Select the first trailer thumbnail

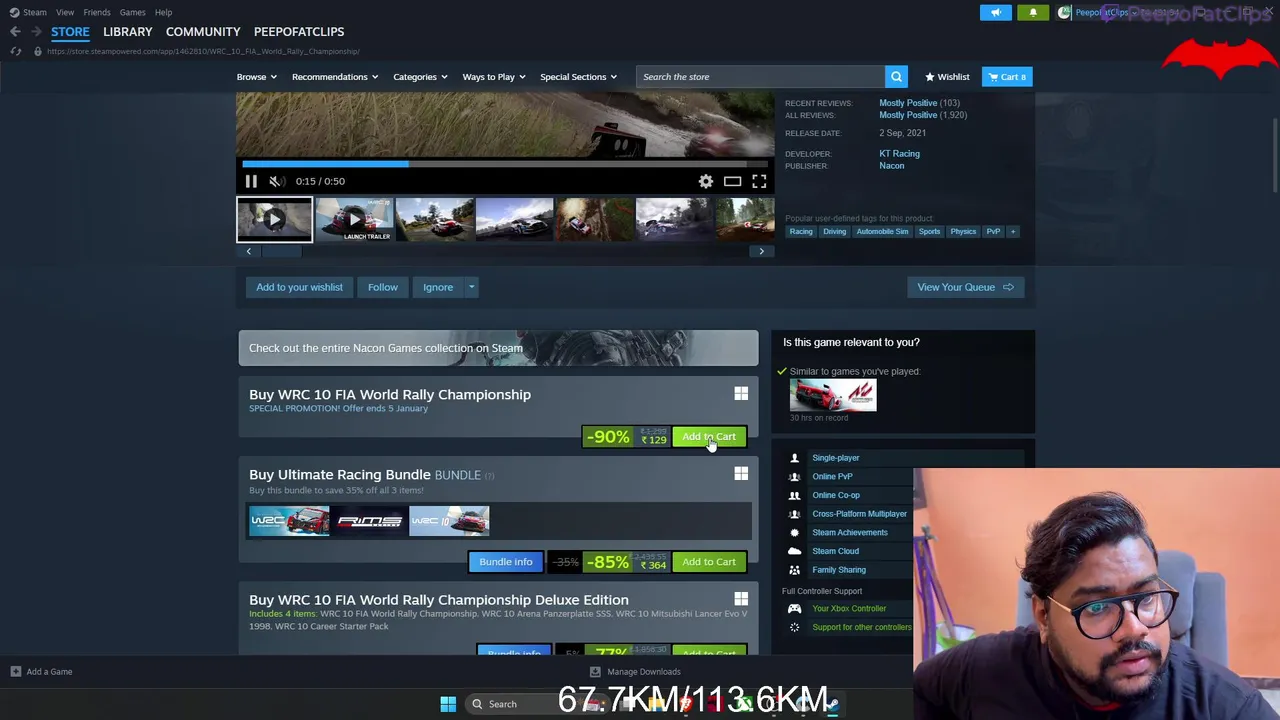[274, 220]
